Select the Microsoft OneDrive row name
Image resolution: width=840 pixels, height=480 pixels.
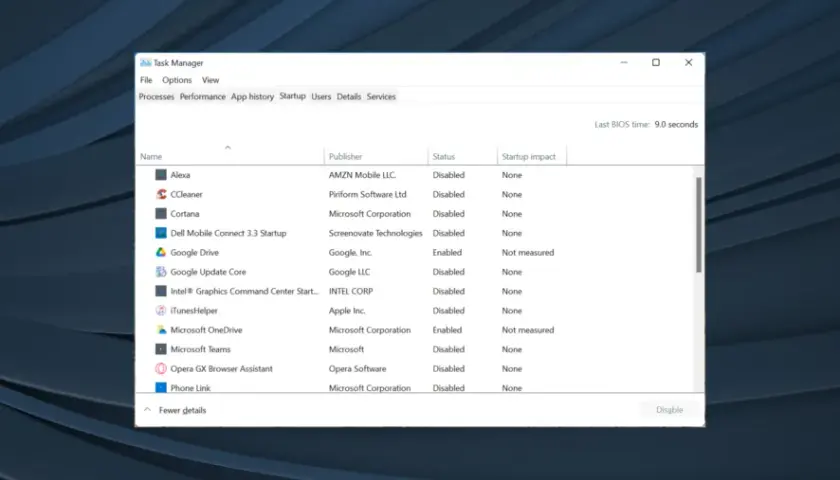coord(206,329)
